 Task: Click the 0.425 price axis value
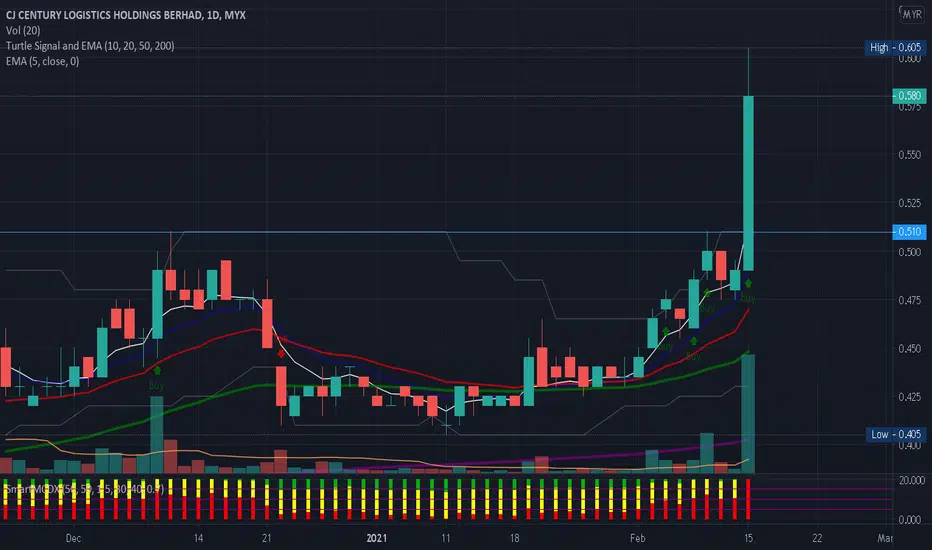point(909,397)
